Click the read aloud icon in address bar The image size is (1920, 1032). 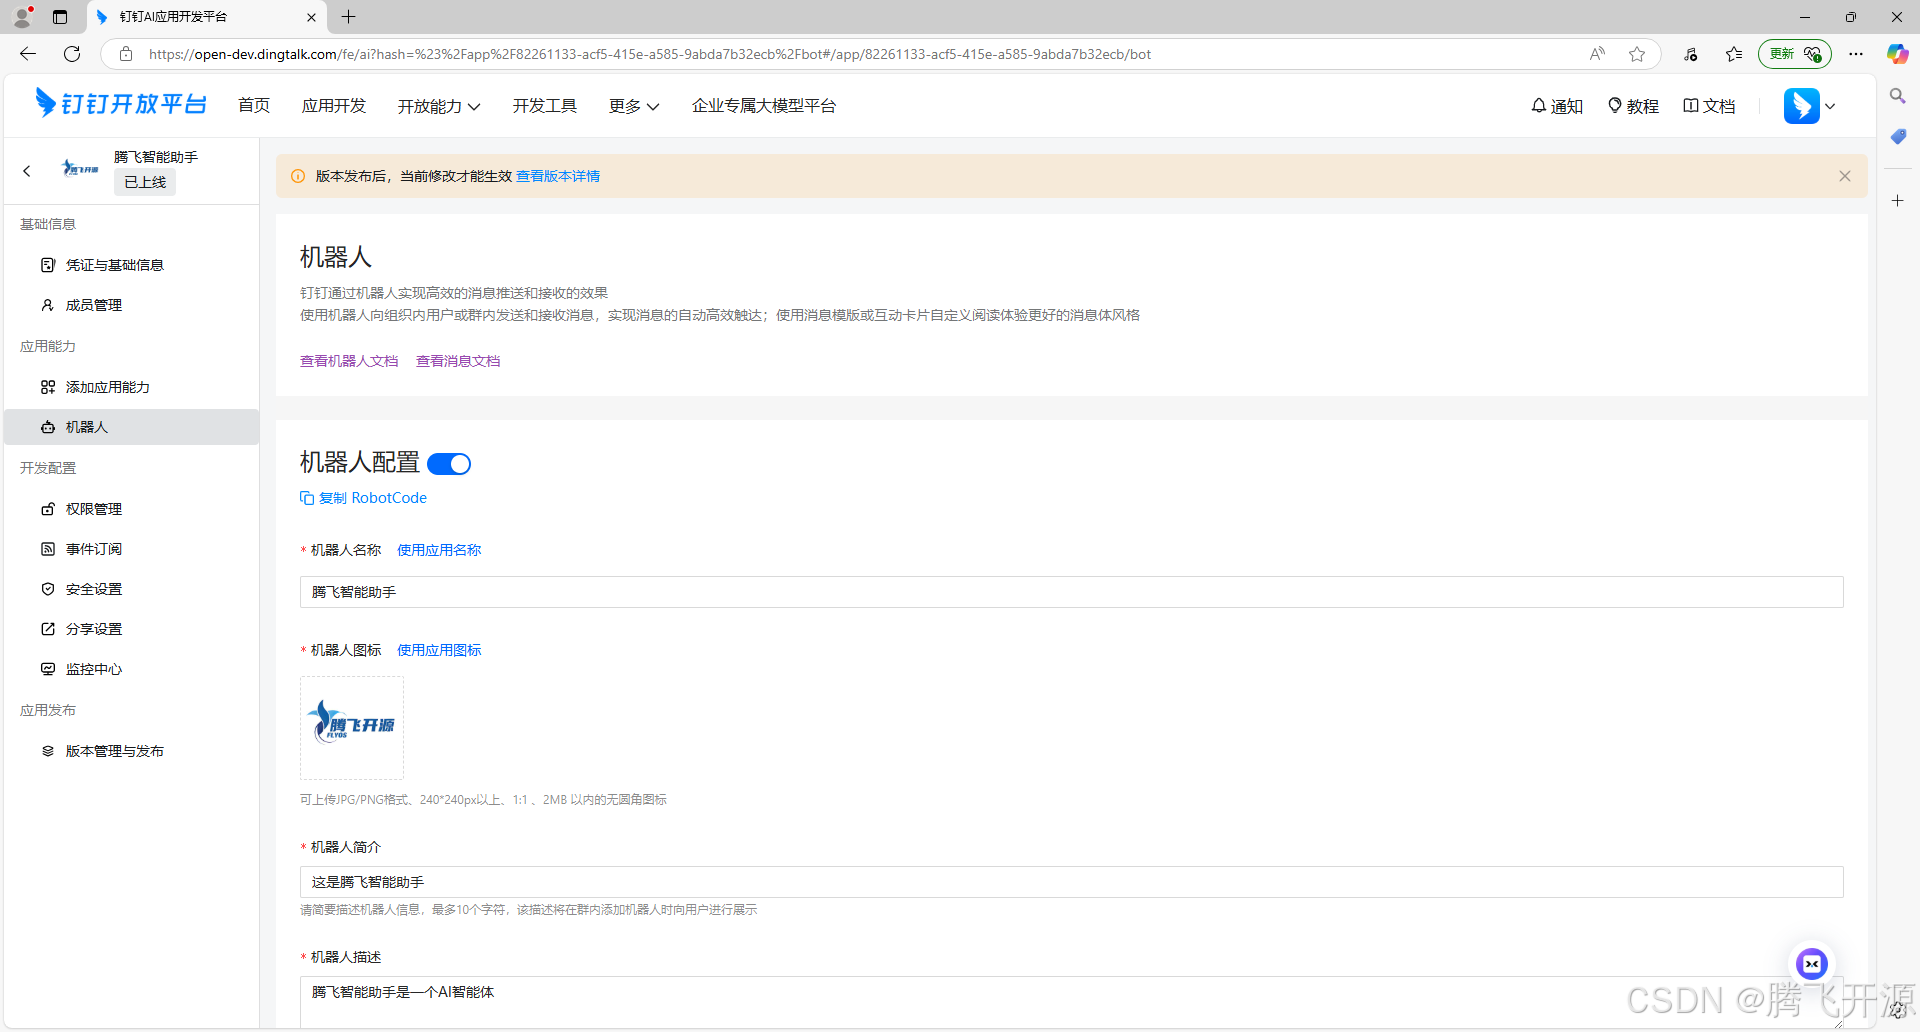(x=1597, y=54)
